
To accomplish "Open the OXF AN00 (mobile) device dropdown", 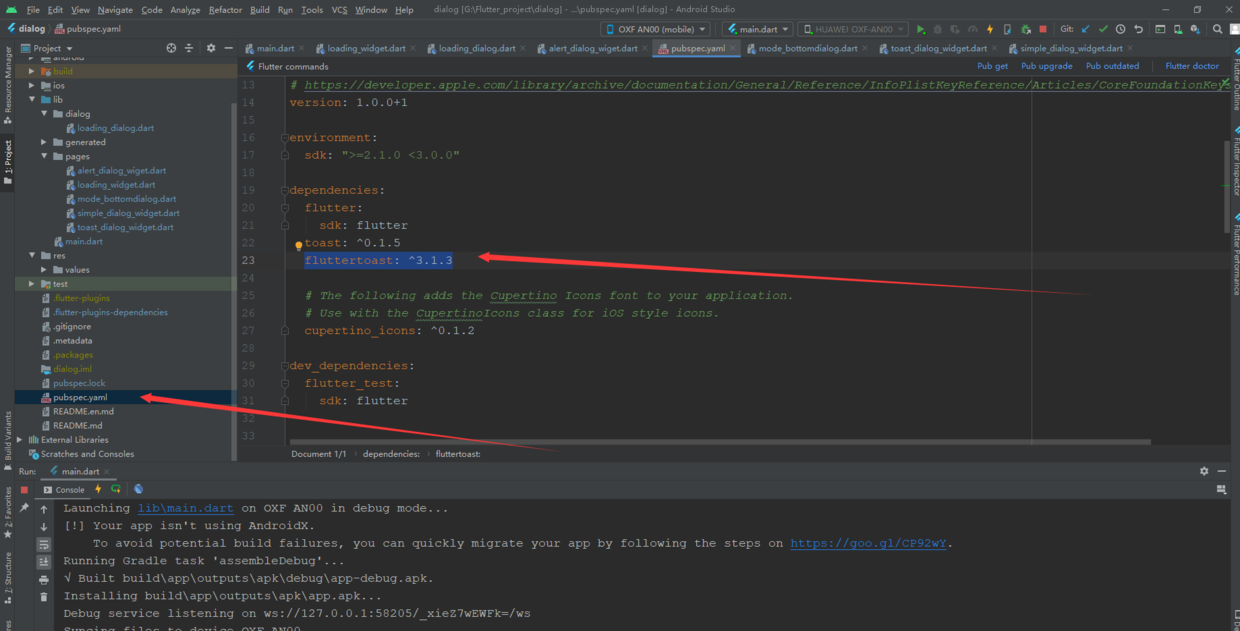I will coord(655,29).
